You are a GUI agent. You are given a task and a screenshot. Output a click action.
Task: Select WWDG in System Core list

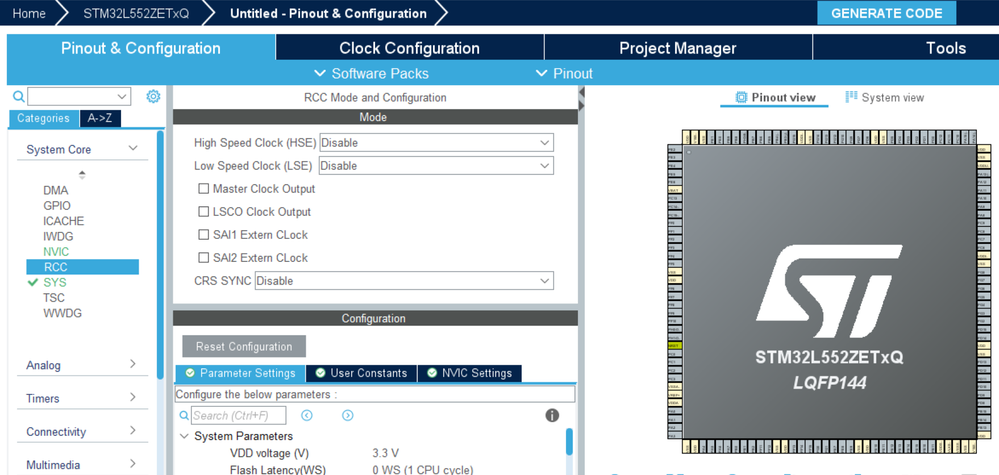[x=62, y=313]
